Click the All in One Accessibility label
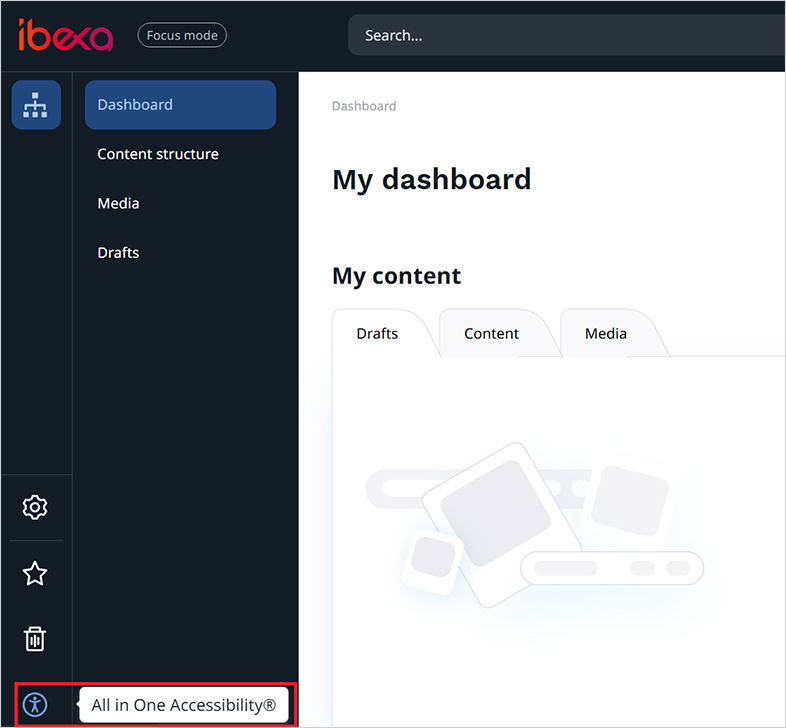Screen dimensions: 786x728 [x=184, y=705]
